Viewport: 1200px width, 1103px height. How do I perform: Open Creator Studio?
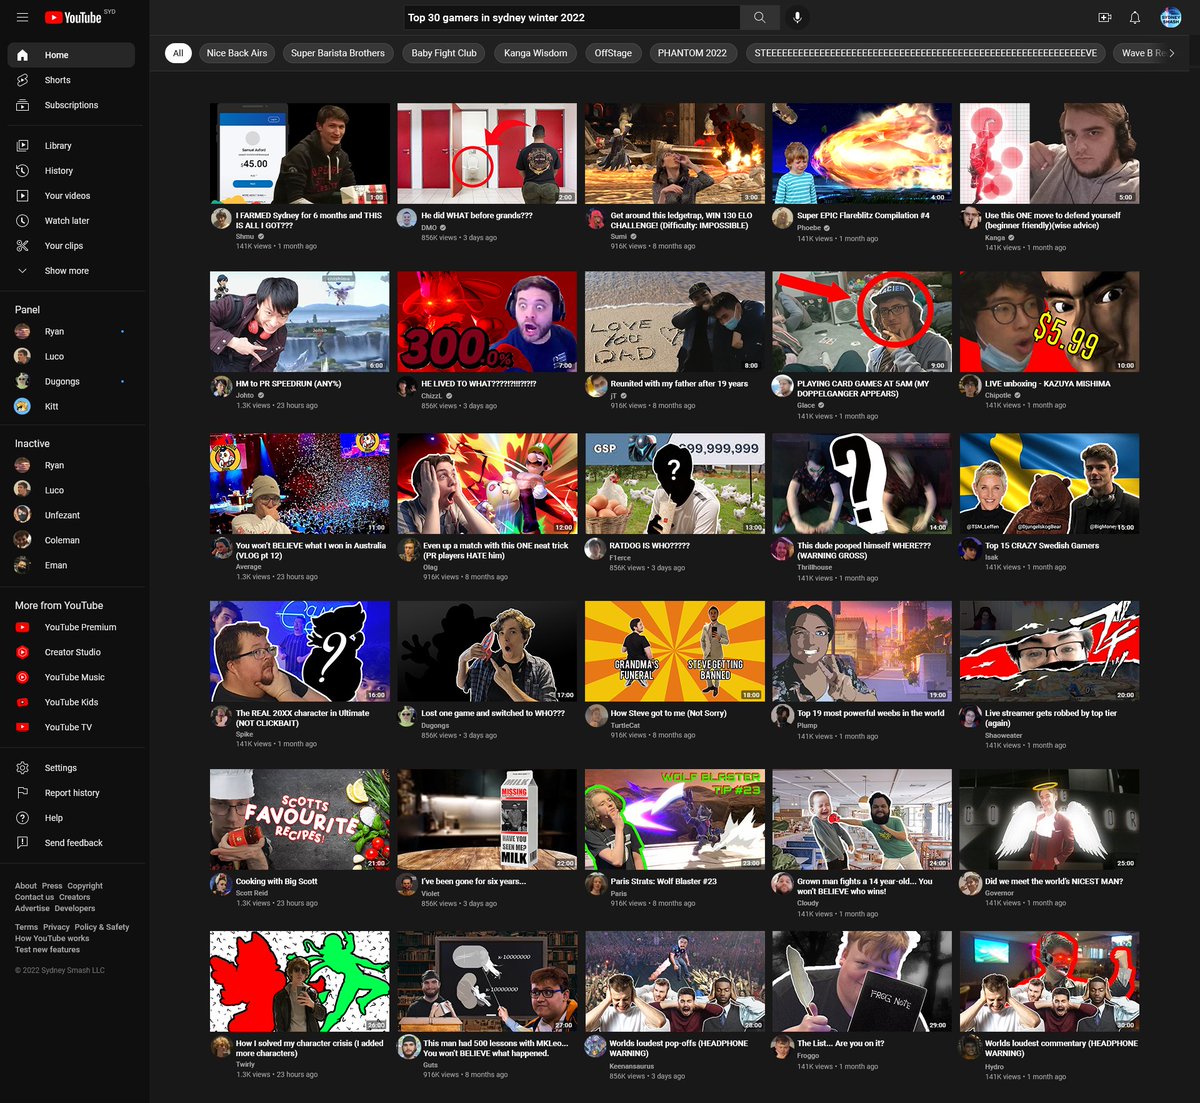pyautogui.click(x=71, y=652)
